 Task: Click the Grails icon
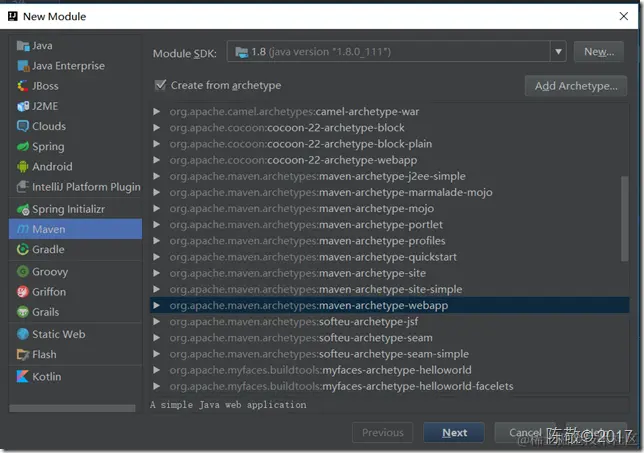23,312
